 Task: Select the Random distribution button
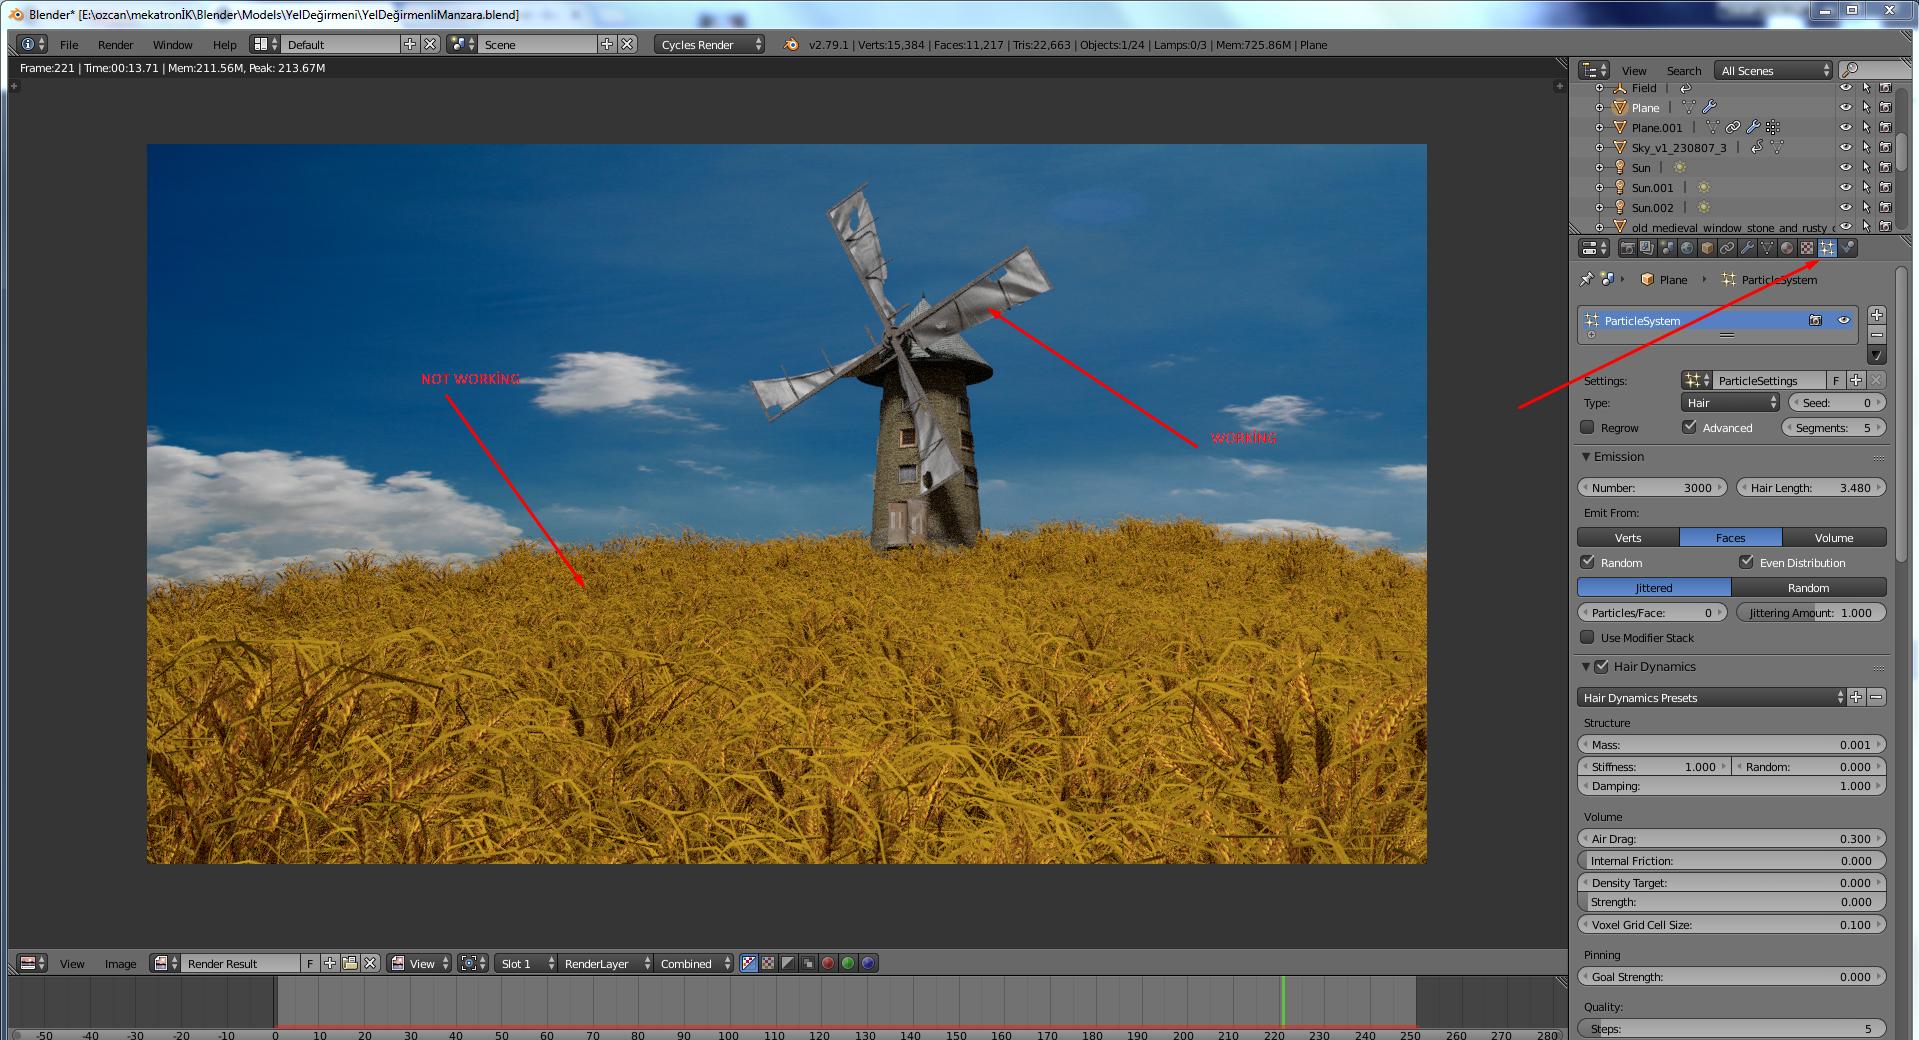point(1808,587)
